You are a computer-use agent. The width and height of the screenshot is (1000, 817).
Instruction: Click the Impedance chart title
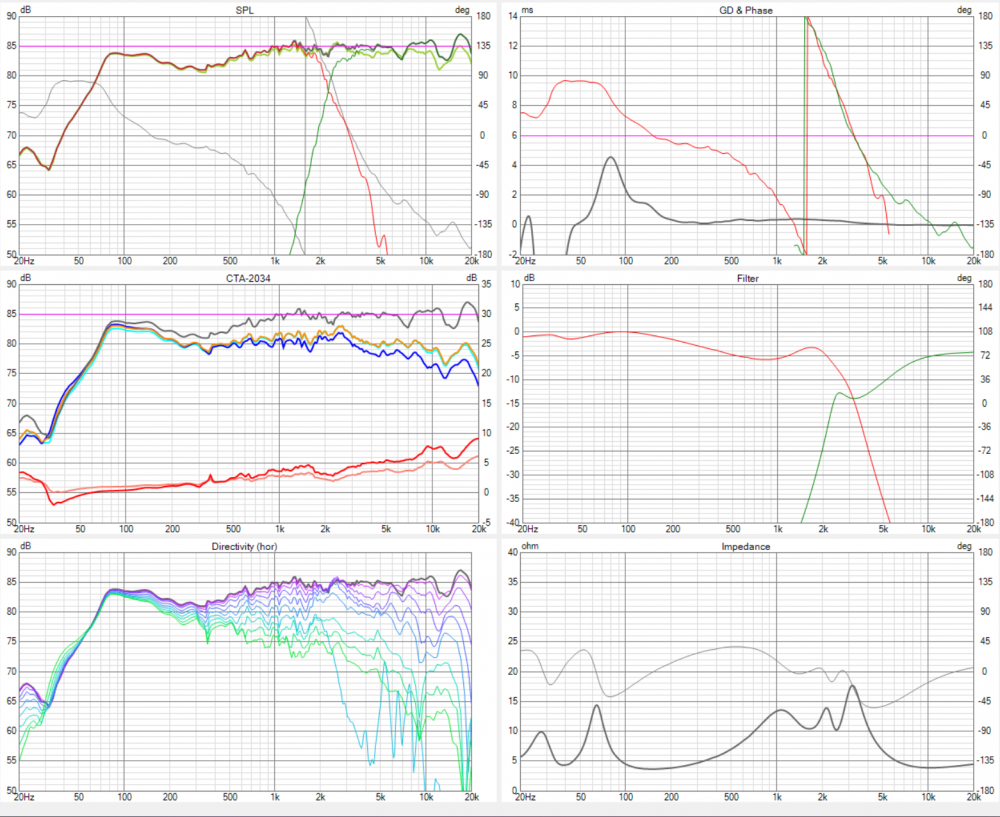click(746, 547)
